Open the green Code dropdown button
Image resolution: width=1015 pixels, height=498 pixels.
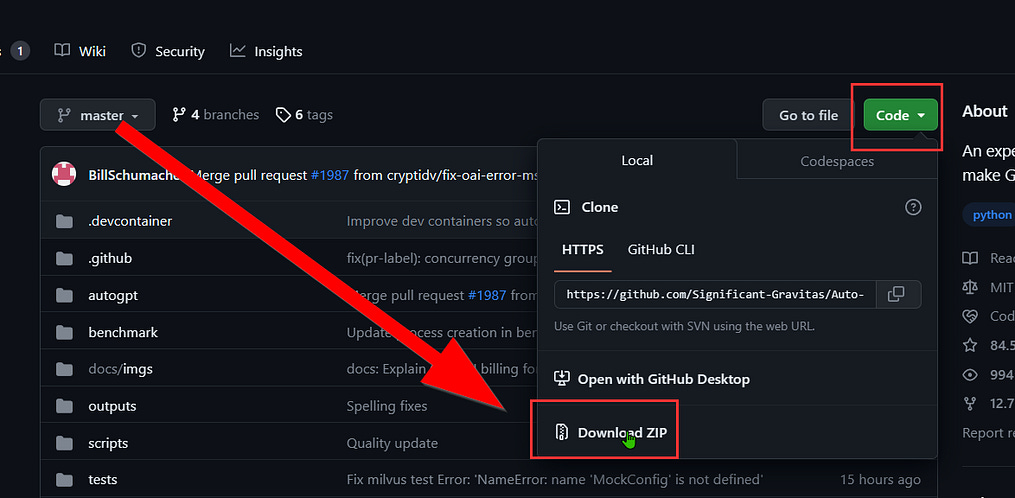tap(900, 115)
